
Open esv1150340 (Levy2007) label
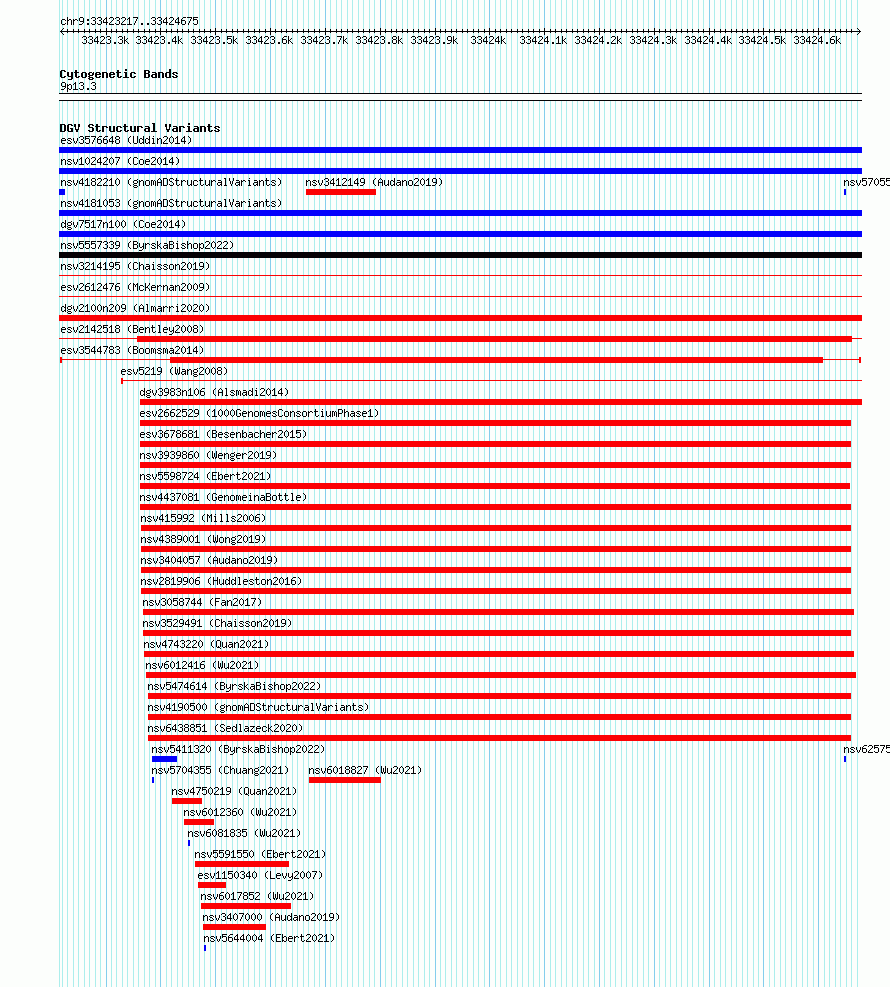[x=260, y=876]
